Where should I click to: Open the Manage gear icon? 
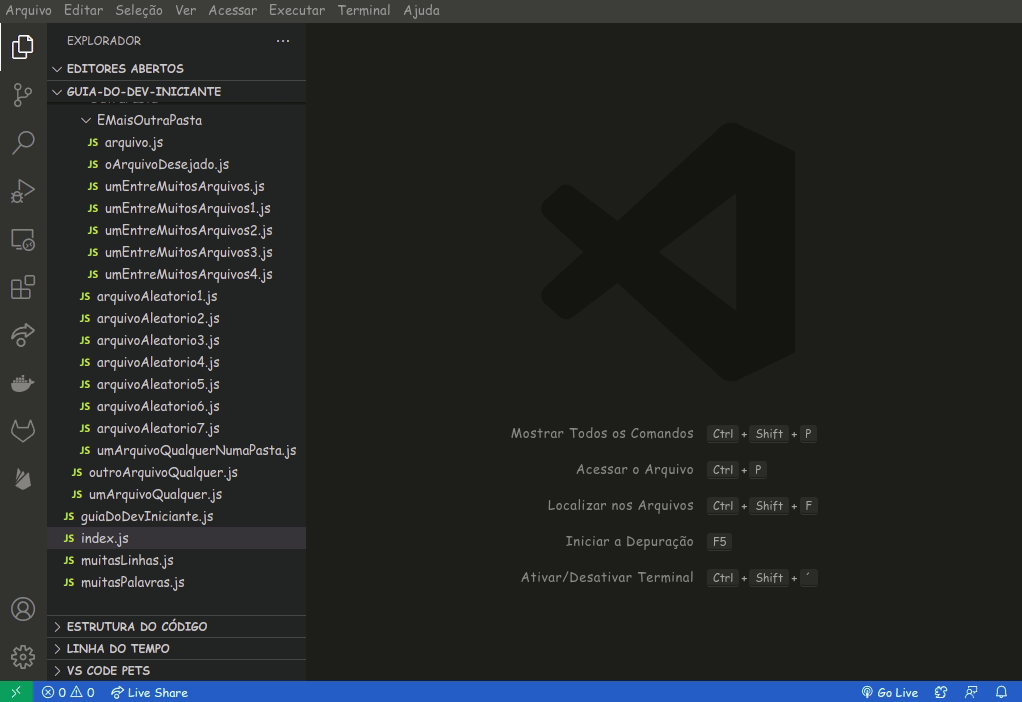(x=22, y=656)
